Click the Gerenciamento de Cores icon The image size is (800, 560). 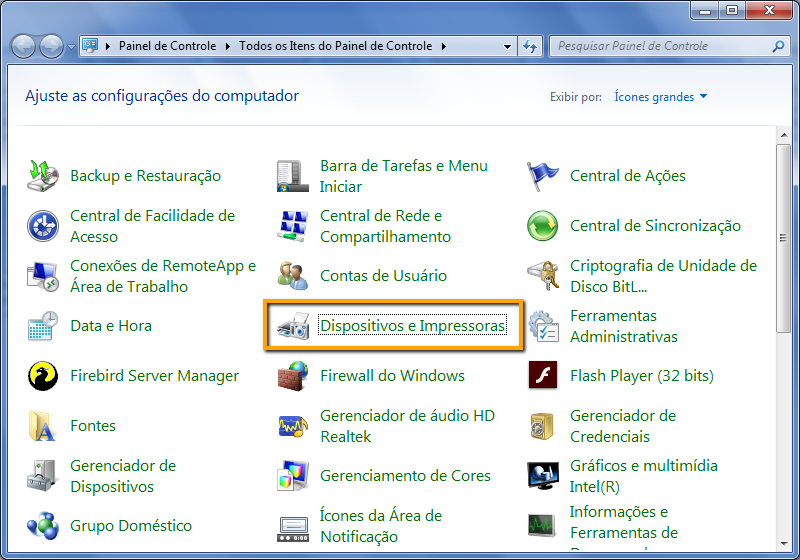292,476
